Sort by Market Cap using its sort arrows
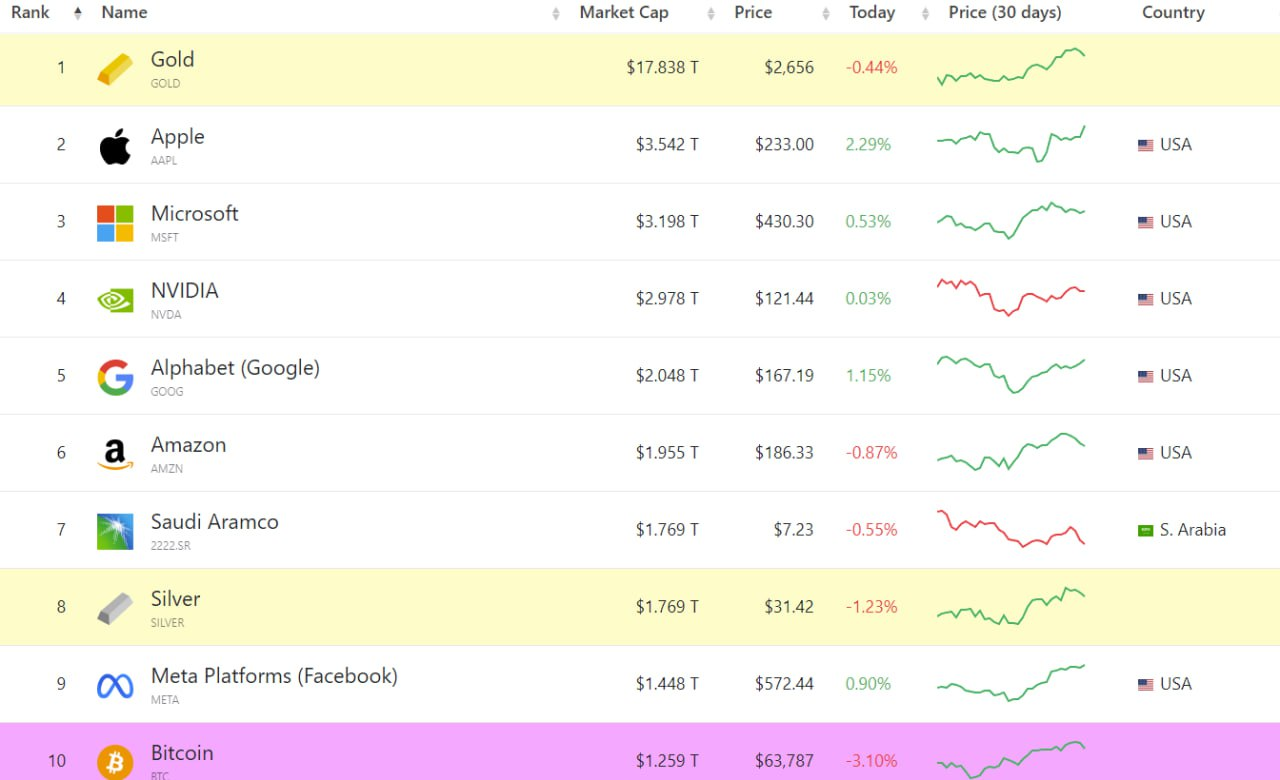This screenshot has width=1280, height=780. point(711,13)
